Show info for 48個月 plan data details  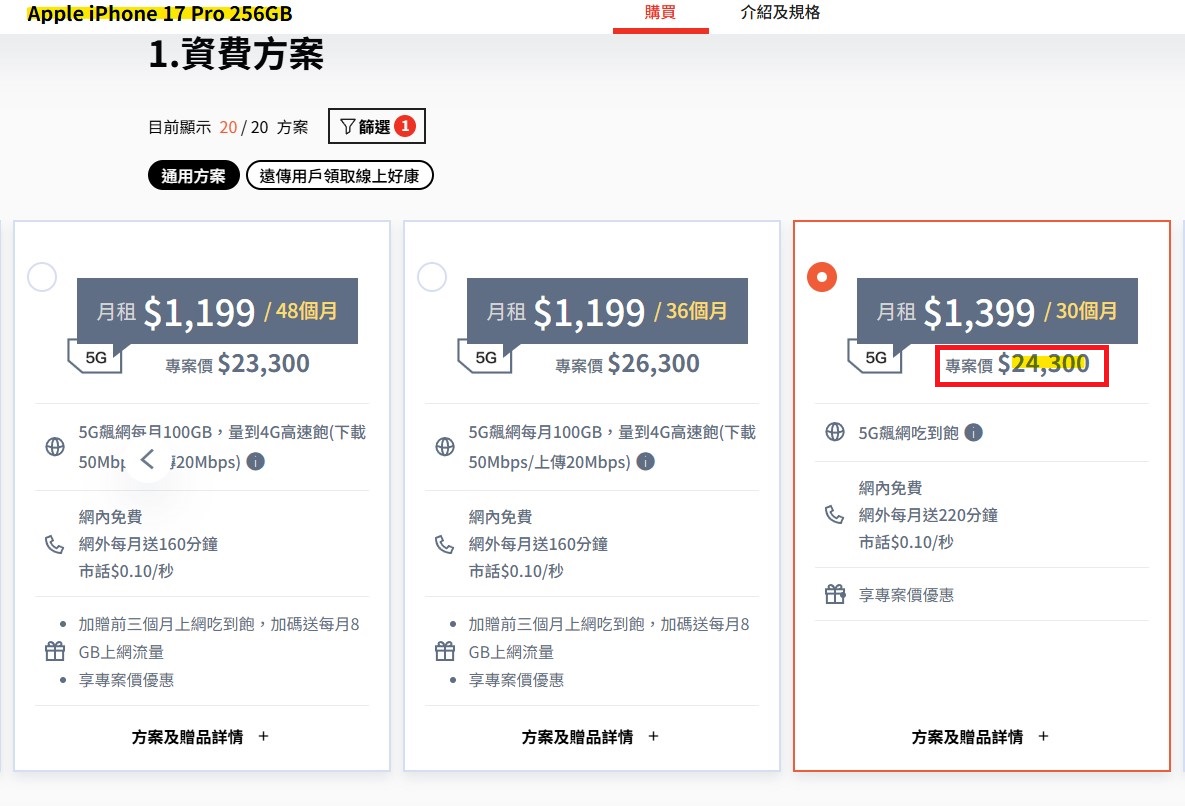pos(256,462)
